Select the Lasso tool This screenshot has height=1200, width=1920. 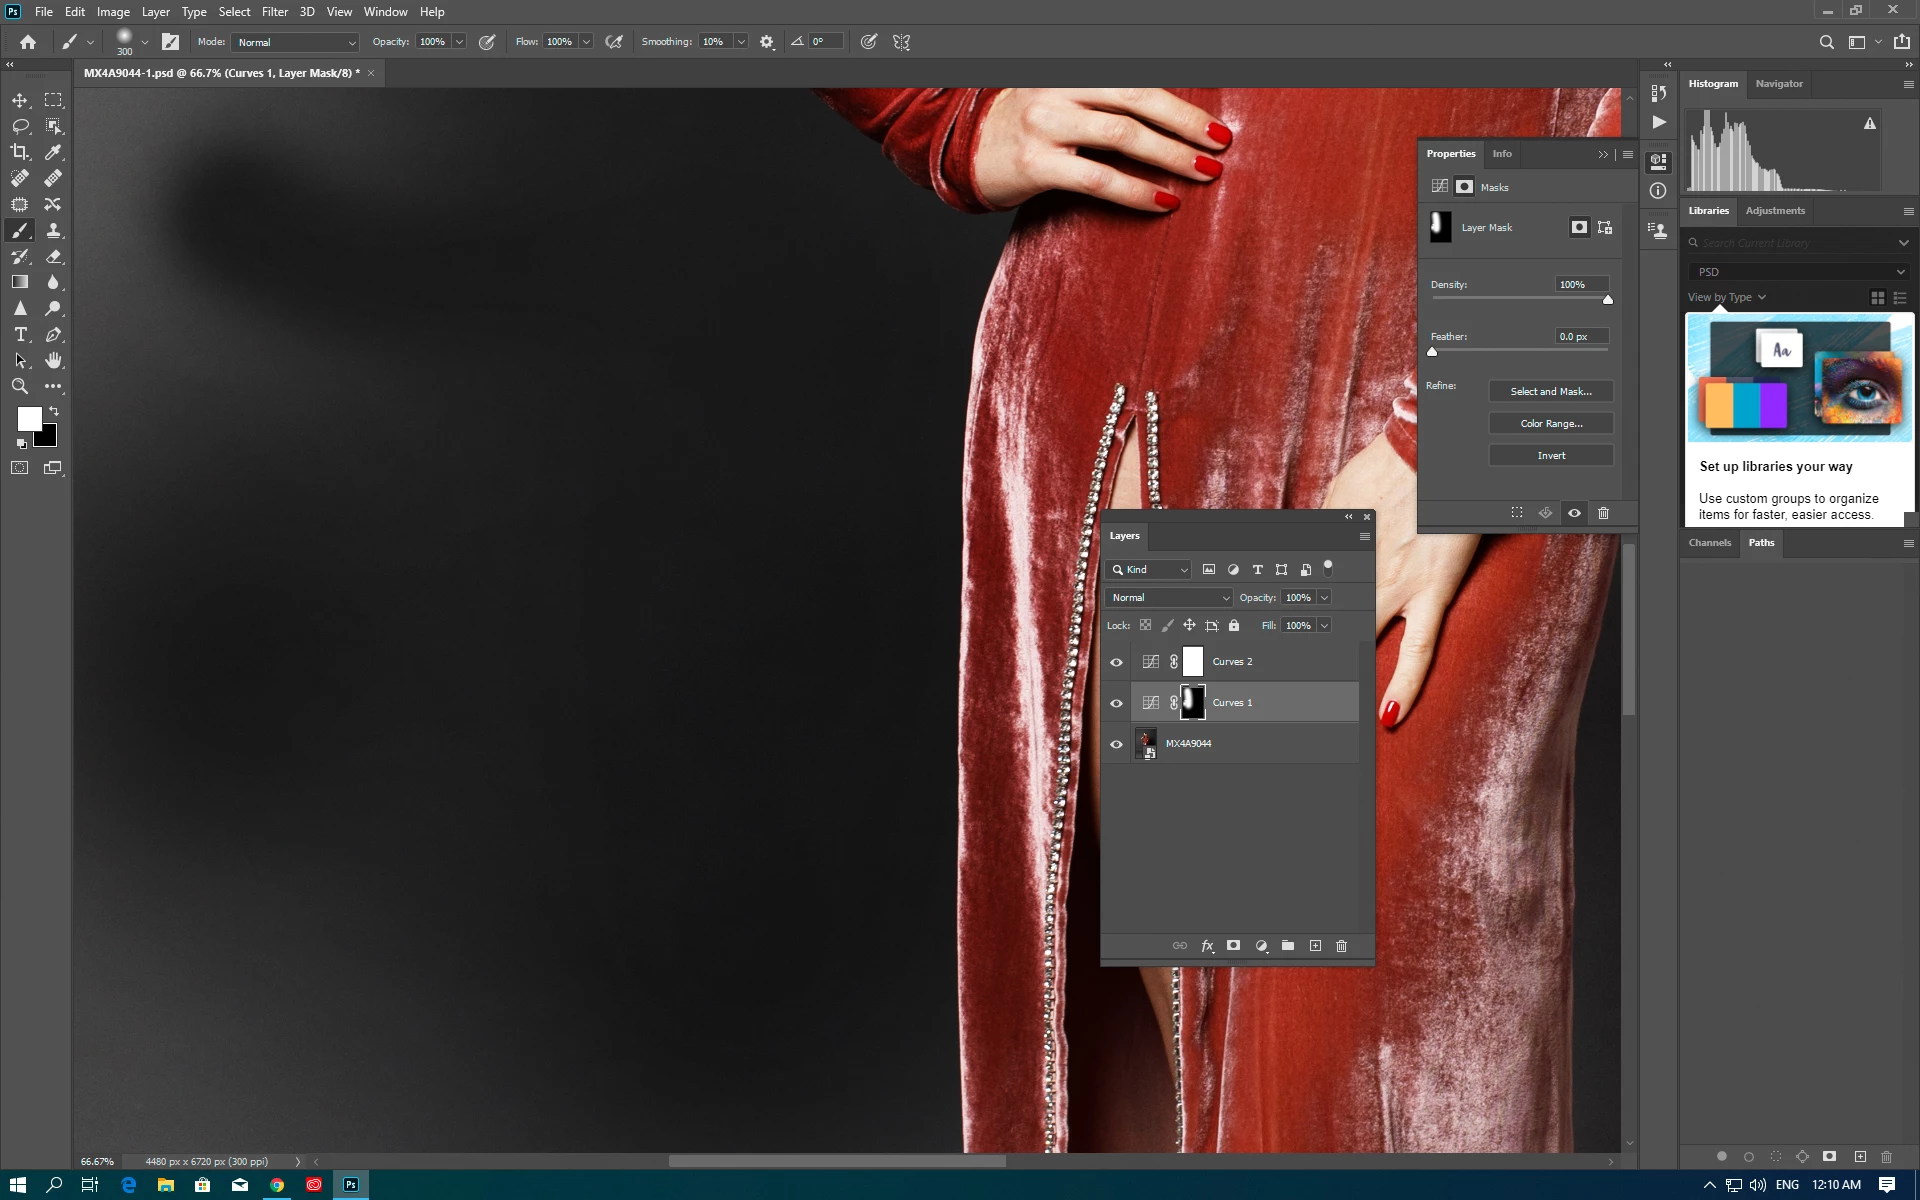click(x=20, y=126)
